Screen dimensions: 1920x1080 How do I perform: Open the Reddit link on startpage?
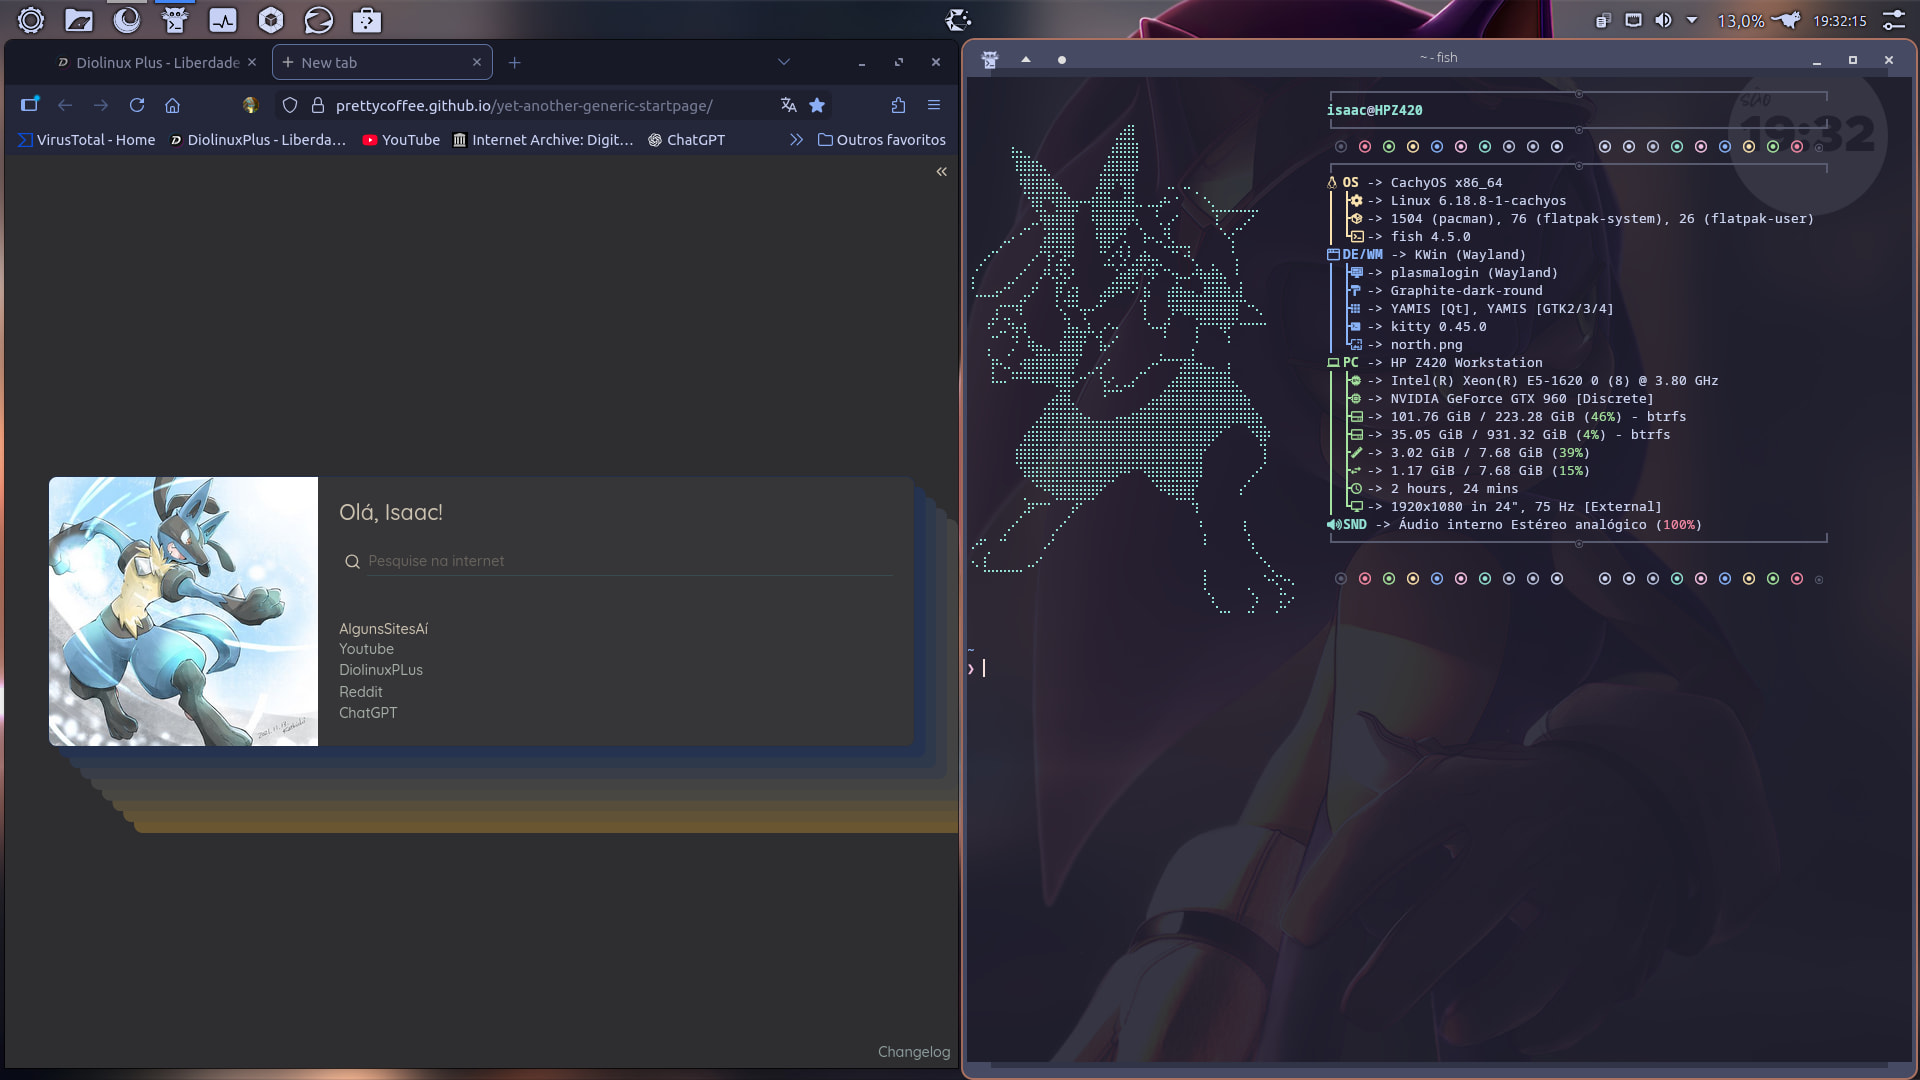[x=360, y=692]
